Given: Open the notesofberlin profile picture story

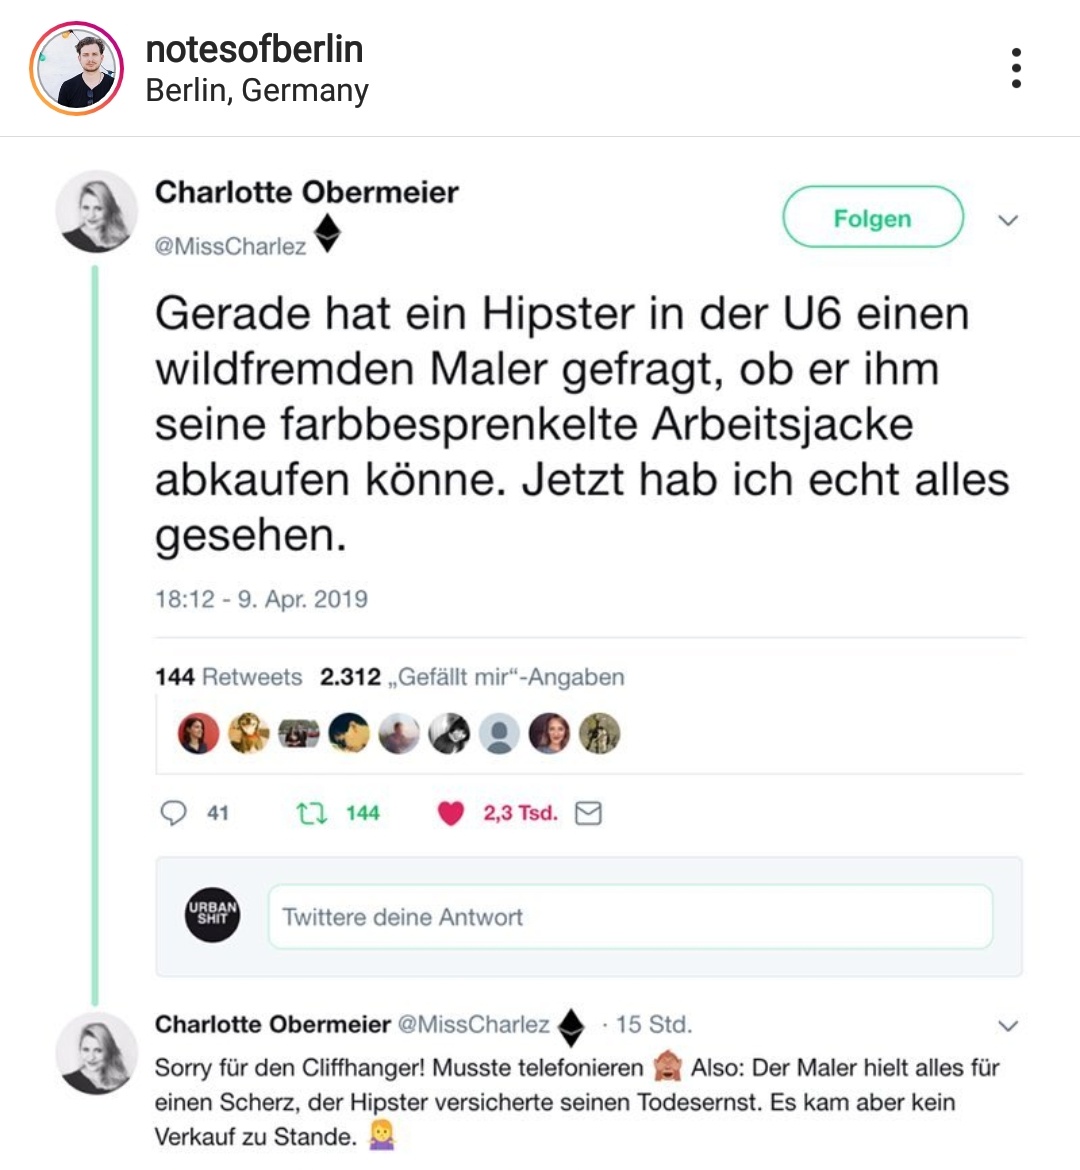Looking at the screenshot, I should [77, 69].
